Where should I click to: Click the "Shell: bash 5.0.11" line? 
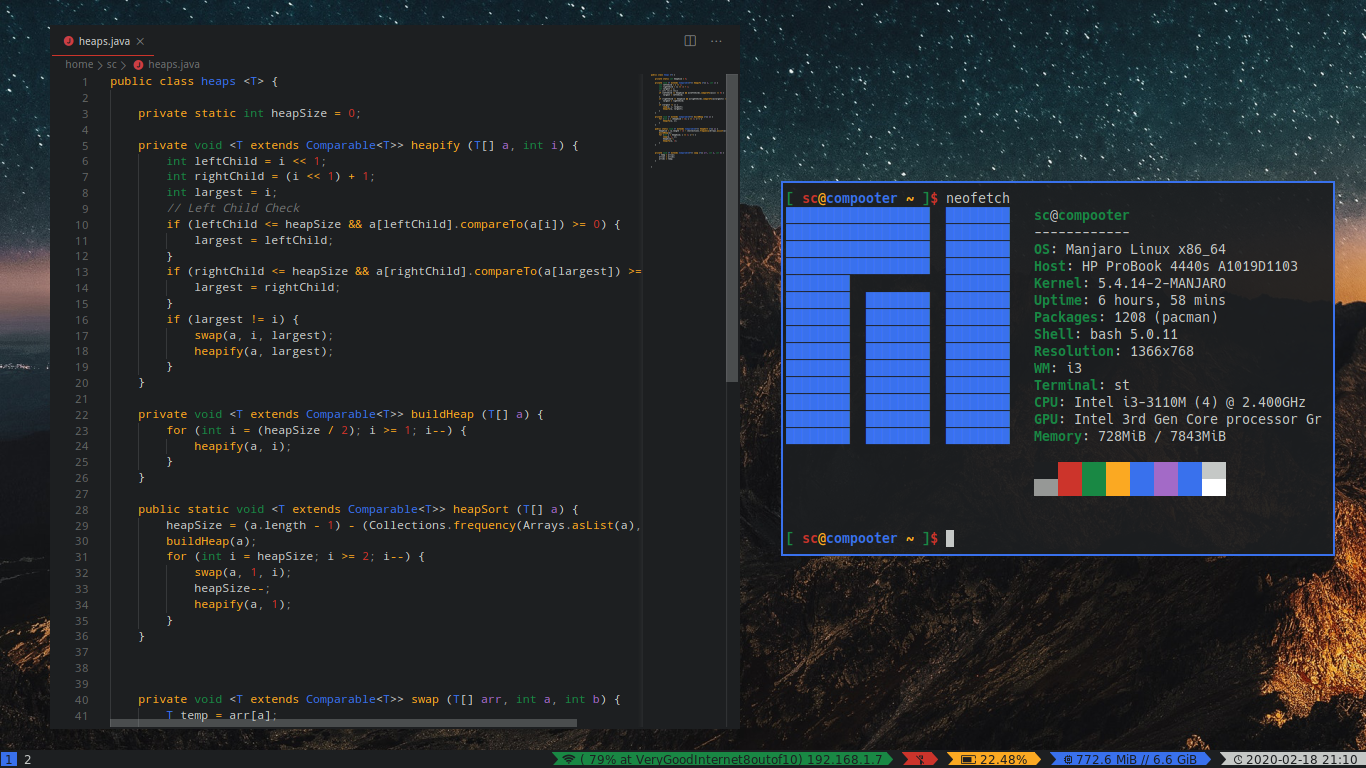click(x=1106, y=334)
